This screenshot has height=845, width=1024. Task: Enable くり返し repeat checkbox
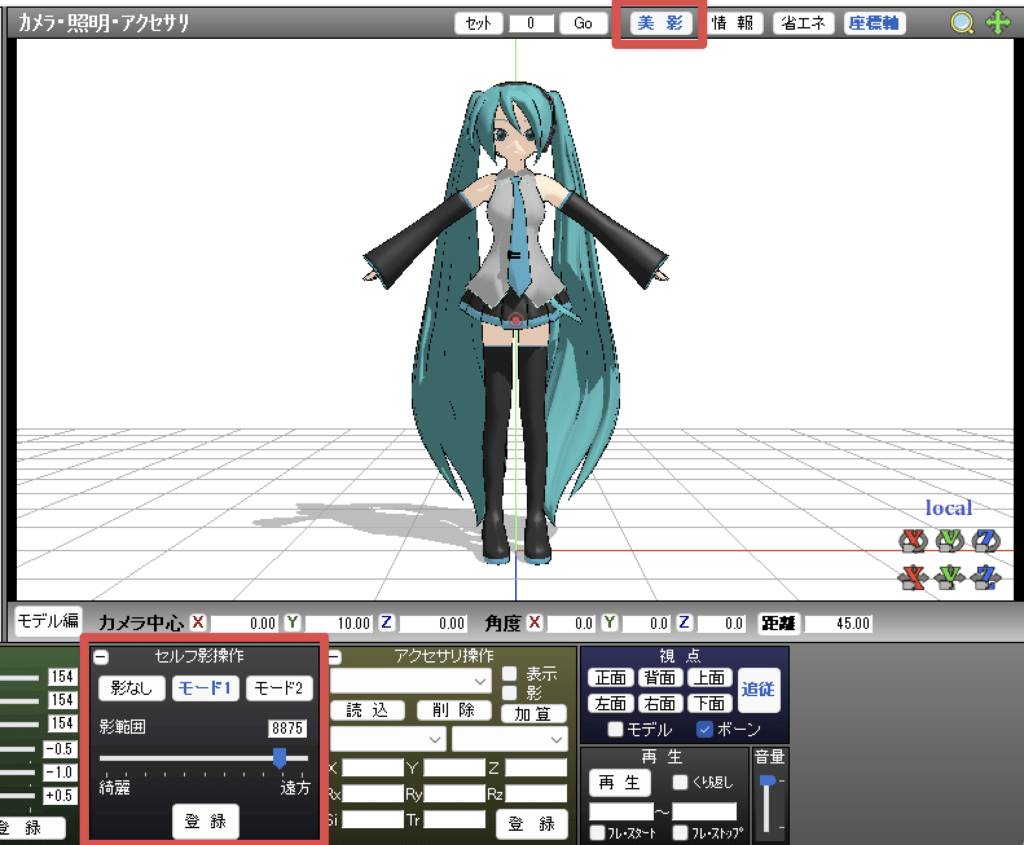click(x=680, y=782)
